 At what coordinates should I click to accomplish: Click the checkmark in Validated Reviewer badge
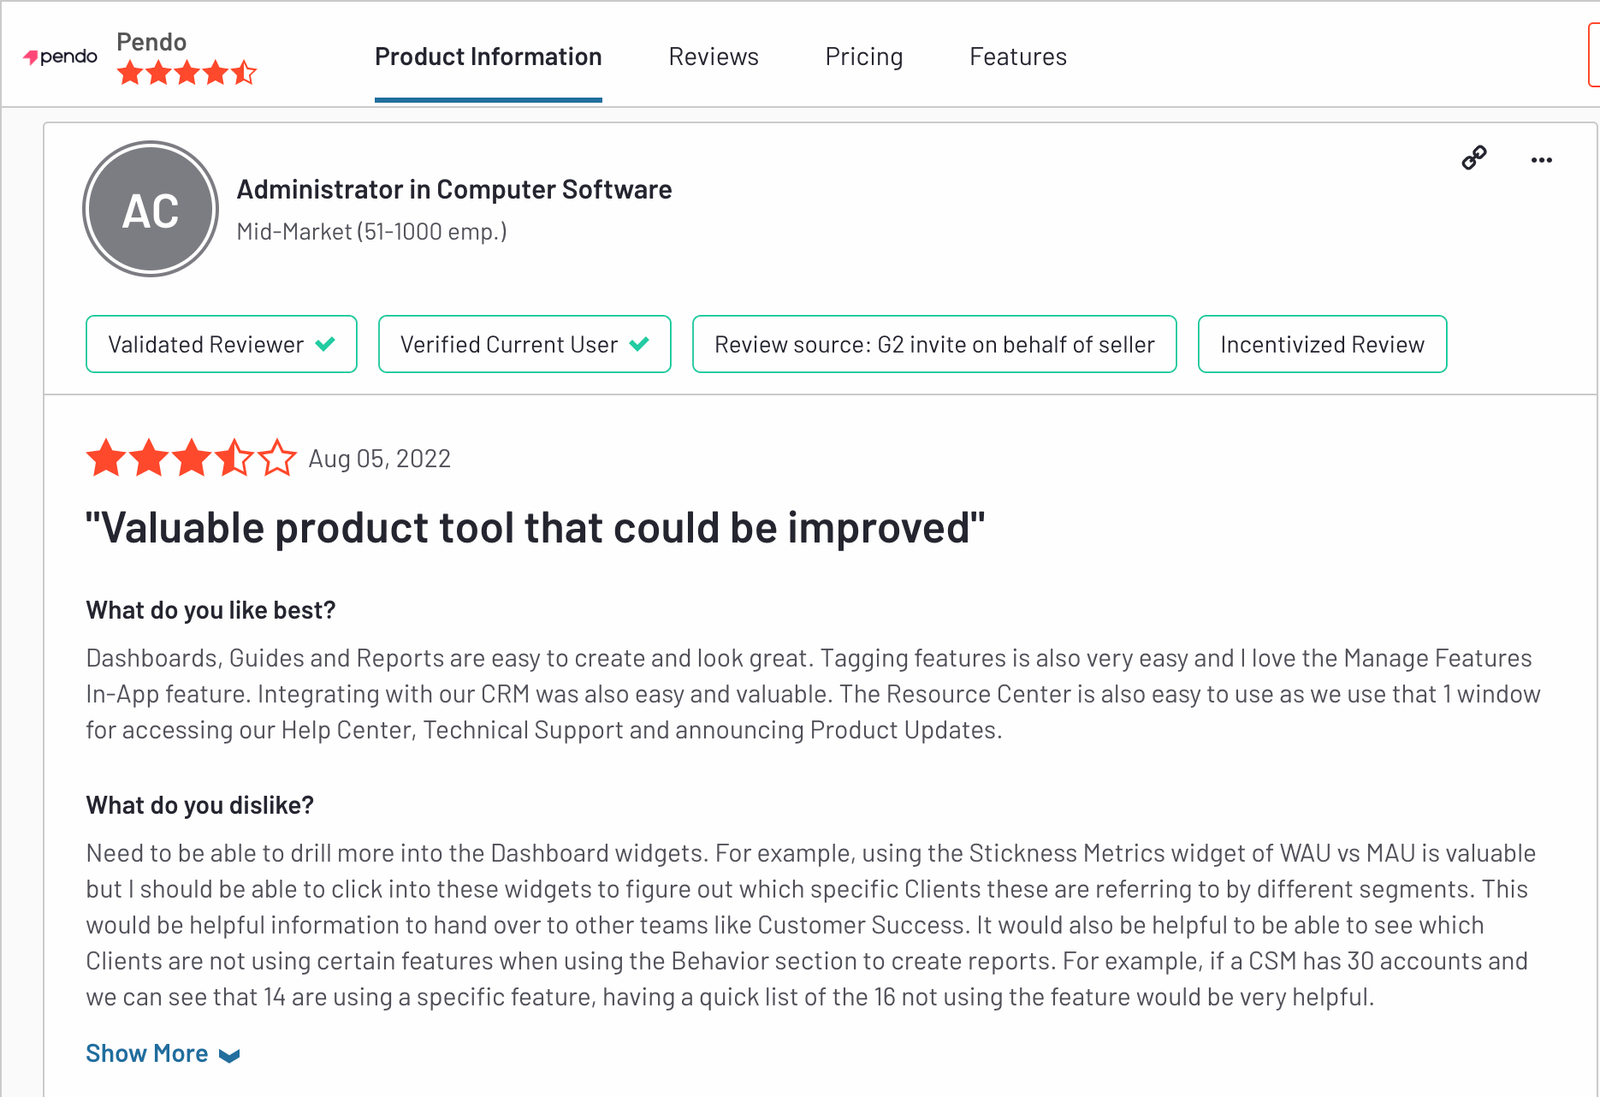tap(325, 344)
